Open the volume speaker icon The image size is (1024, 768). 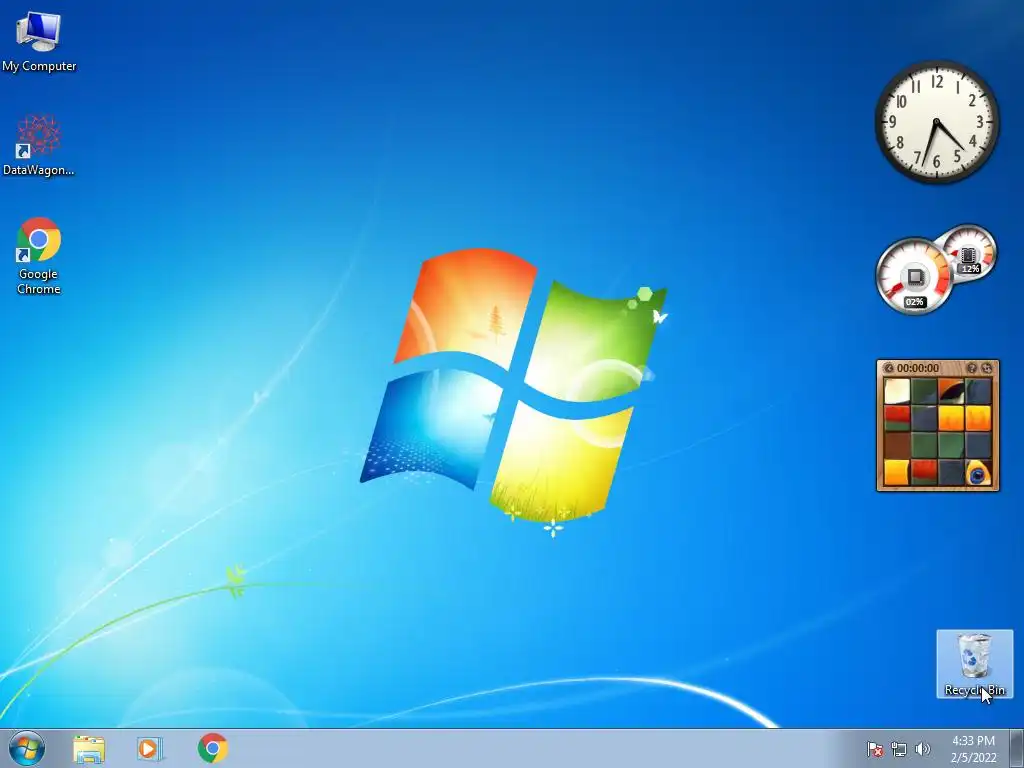[923, 749]
